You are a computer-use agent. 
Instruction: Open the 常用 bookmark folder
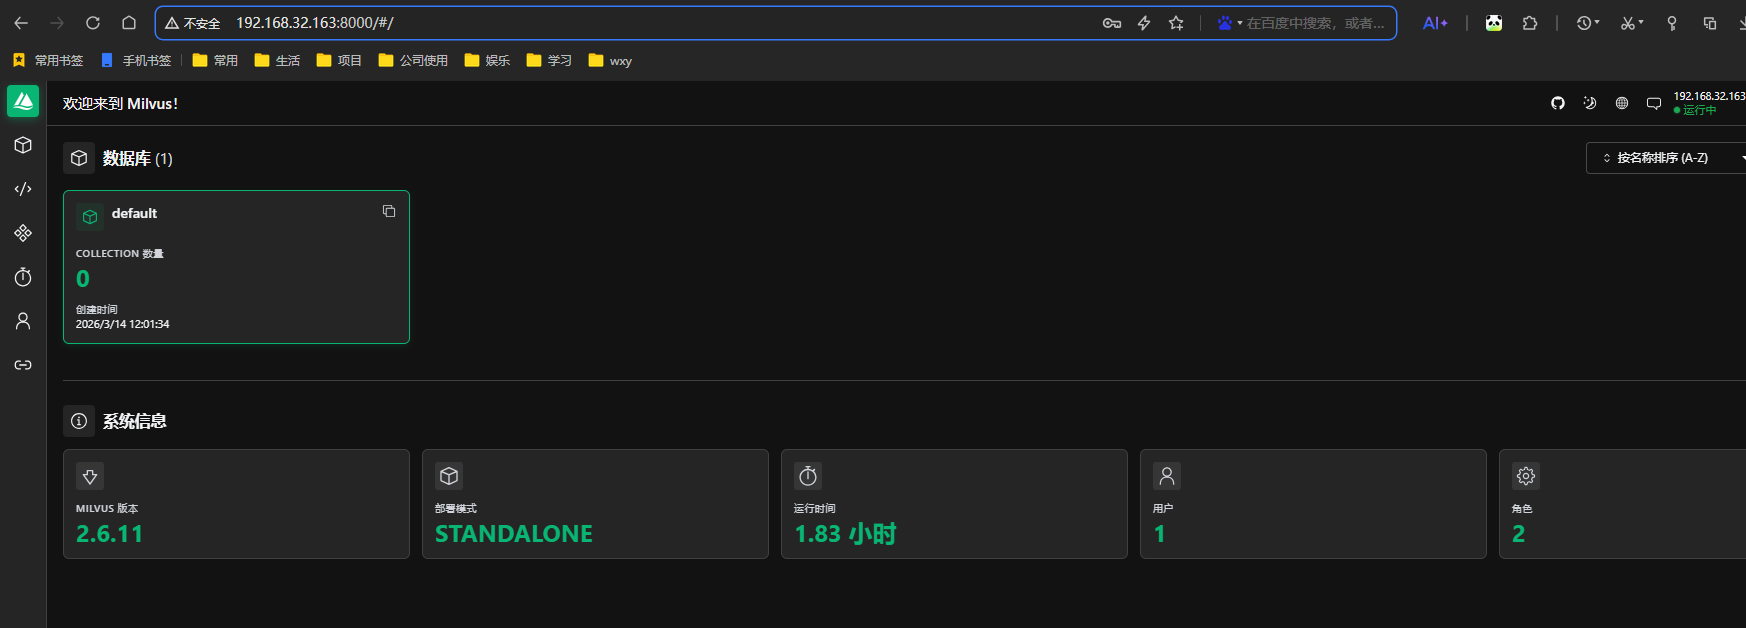coord(215,60)
